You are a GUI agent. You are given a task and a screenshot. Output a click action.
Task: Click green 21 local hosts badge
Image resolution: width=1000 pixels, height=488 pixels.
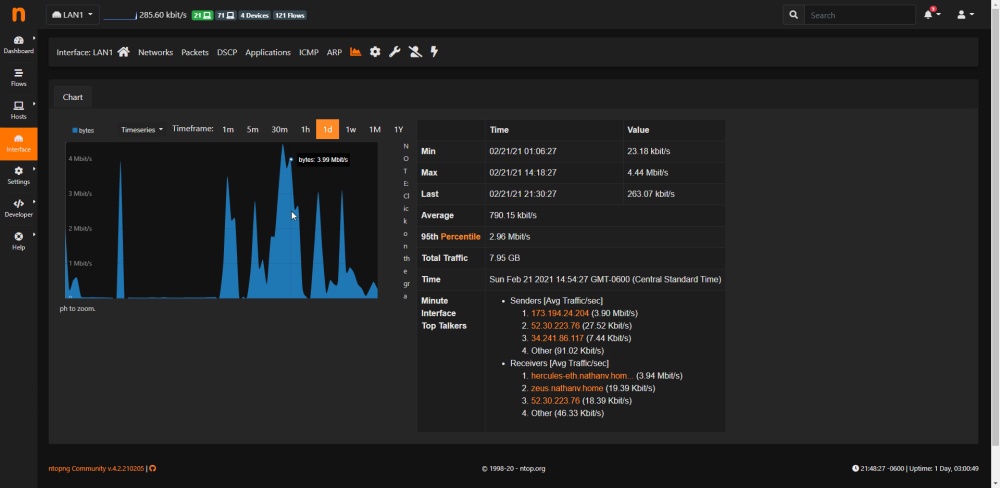click(x=202, y=15)
